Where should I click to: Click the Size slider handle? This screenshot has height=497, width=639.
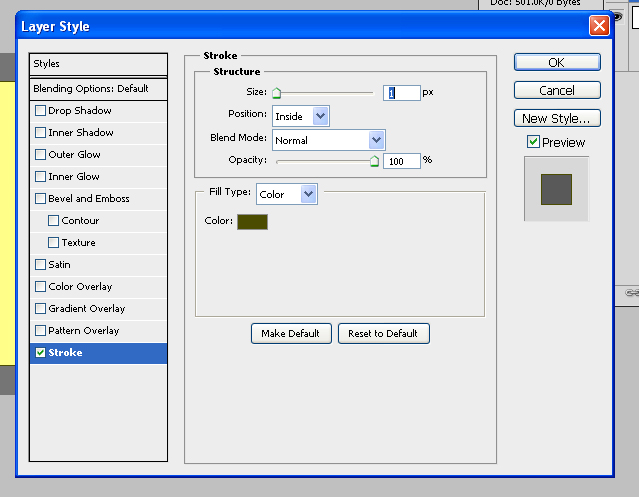click(277, 94)
